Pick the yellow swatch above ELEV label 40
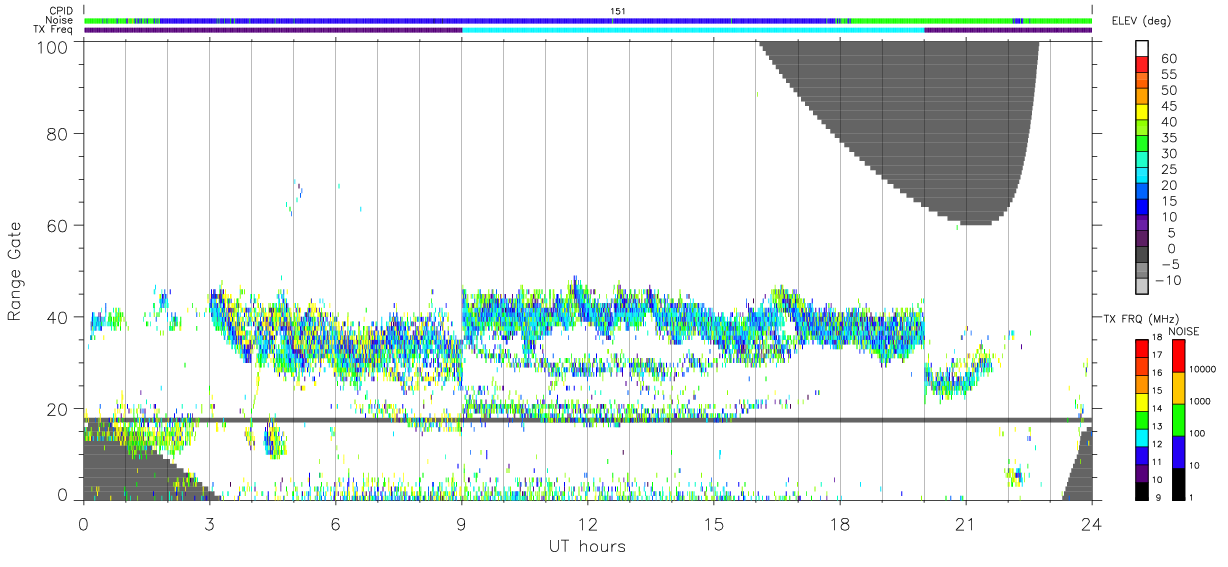 tap(1143, 113)
